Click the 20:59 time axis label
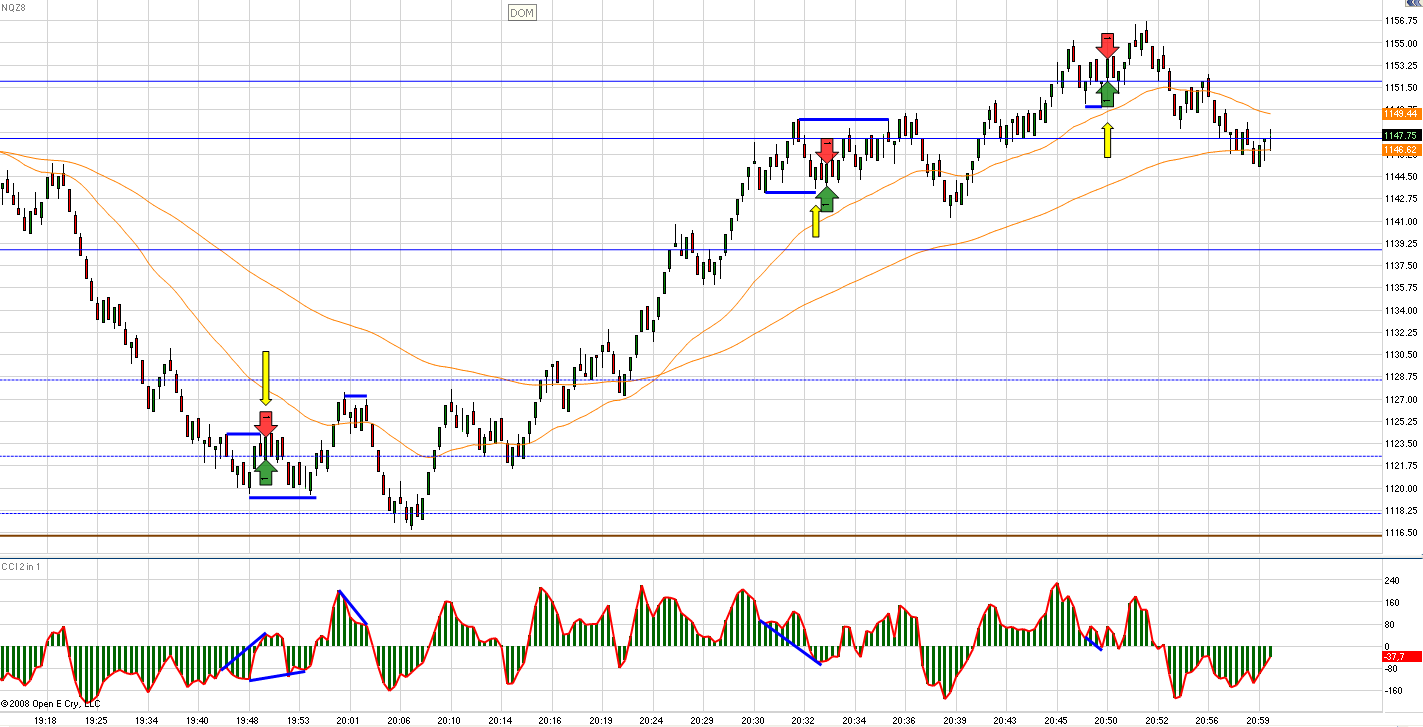The height and width of the screenshot is (727, 1423). [1258, 720]
